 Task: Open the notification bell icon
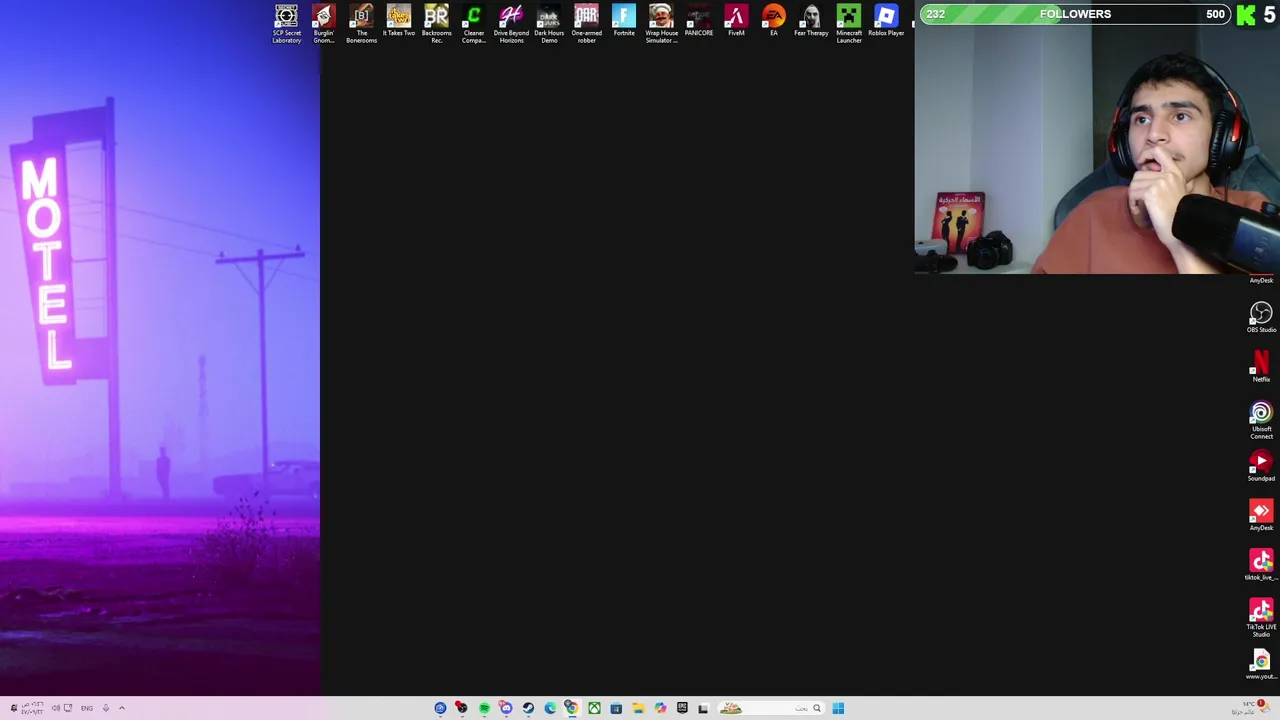click(x=14, y=708)
